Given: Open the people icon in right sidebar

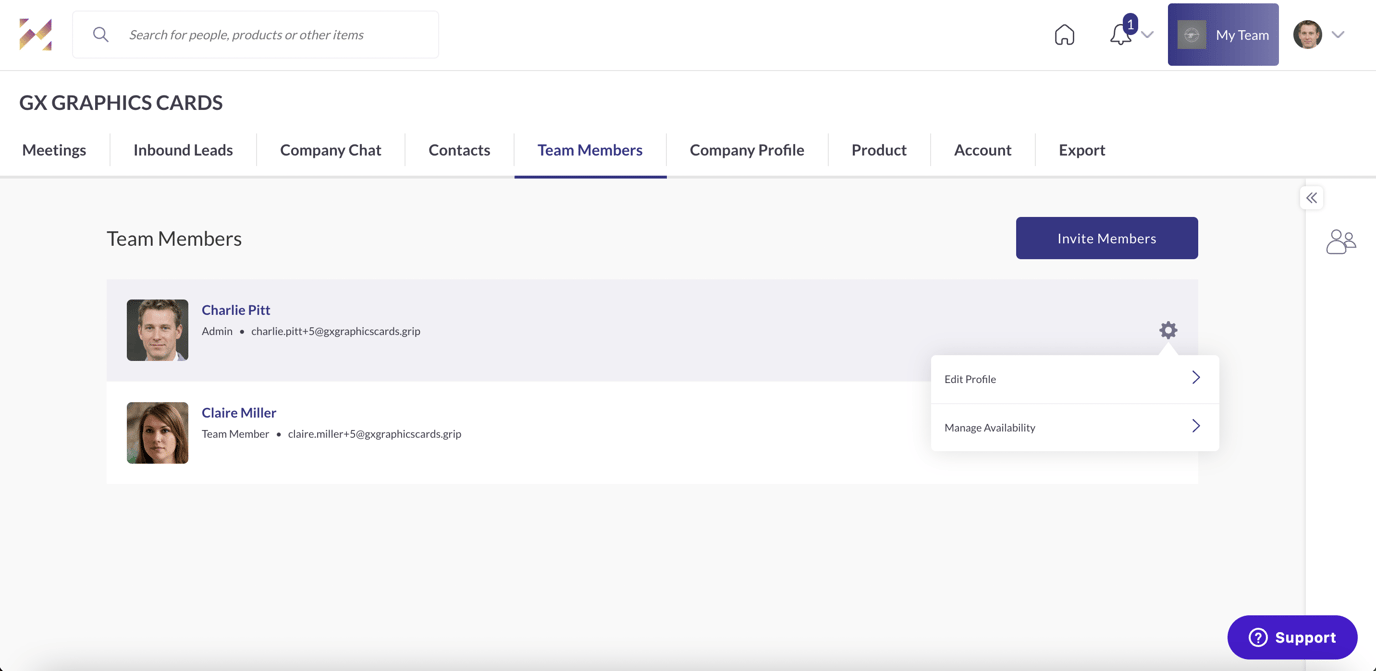Looking at the screenshot, I should 1340,242.
